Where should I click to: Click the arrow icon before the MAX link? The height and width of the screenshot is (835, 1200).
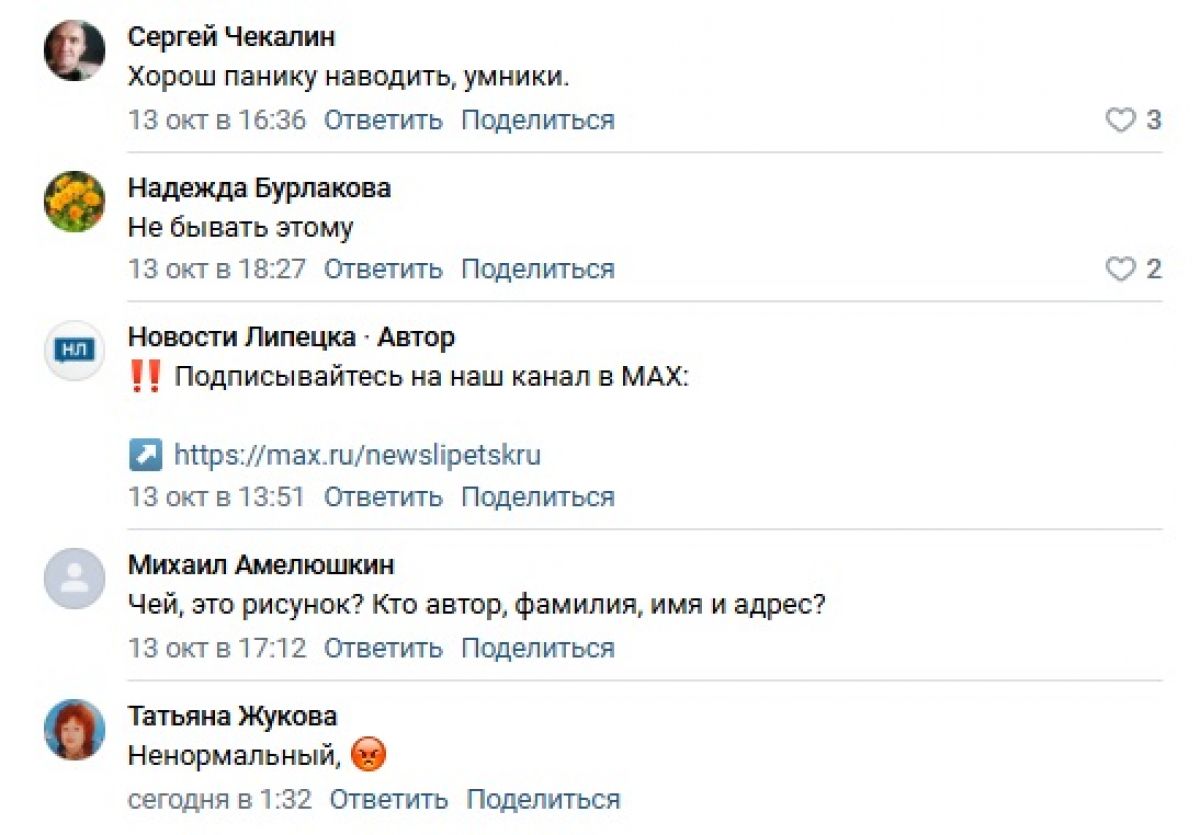[x=145, y=456]
